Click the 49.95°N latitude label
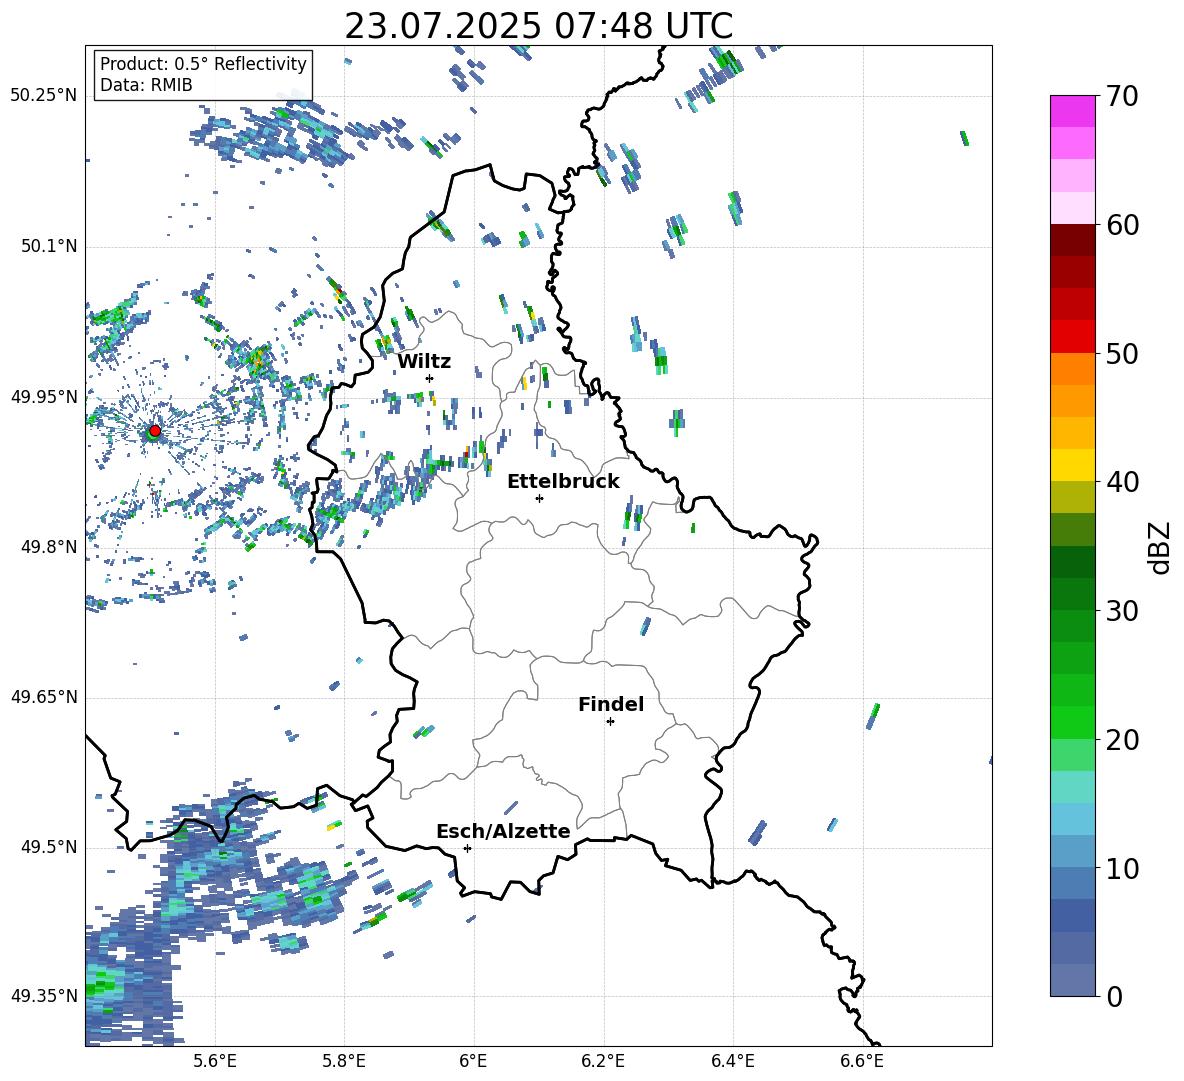Viewport: 1184px width, 1081px height. coord(44,397)
